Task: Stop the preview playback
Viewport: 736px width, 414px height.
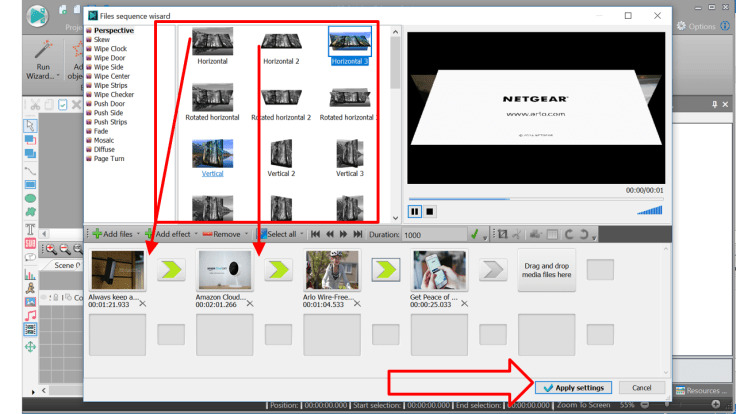Action: coord(429,212)
